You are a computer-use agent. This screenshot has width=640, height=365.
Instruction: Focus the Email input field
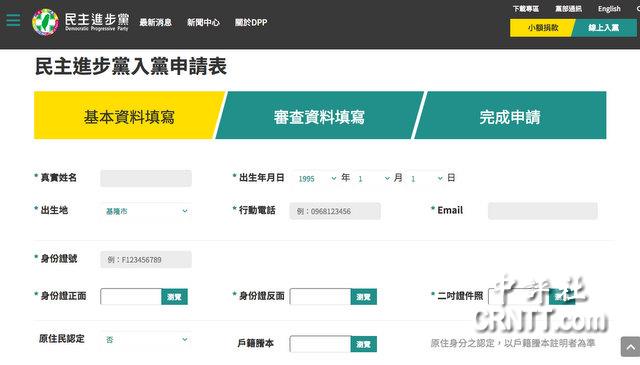542,211
